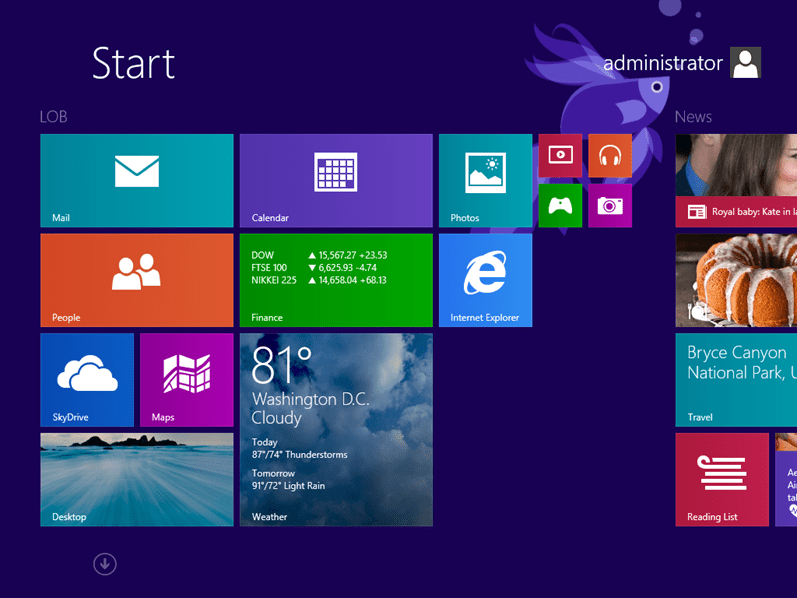The image size is (797, 598).
Task: Open the Calendar app tile
Action: [x=335, y=180]
